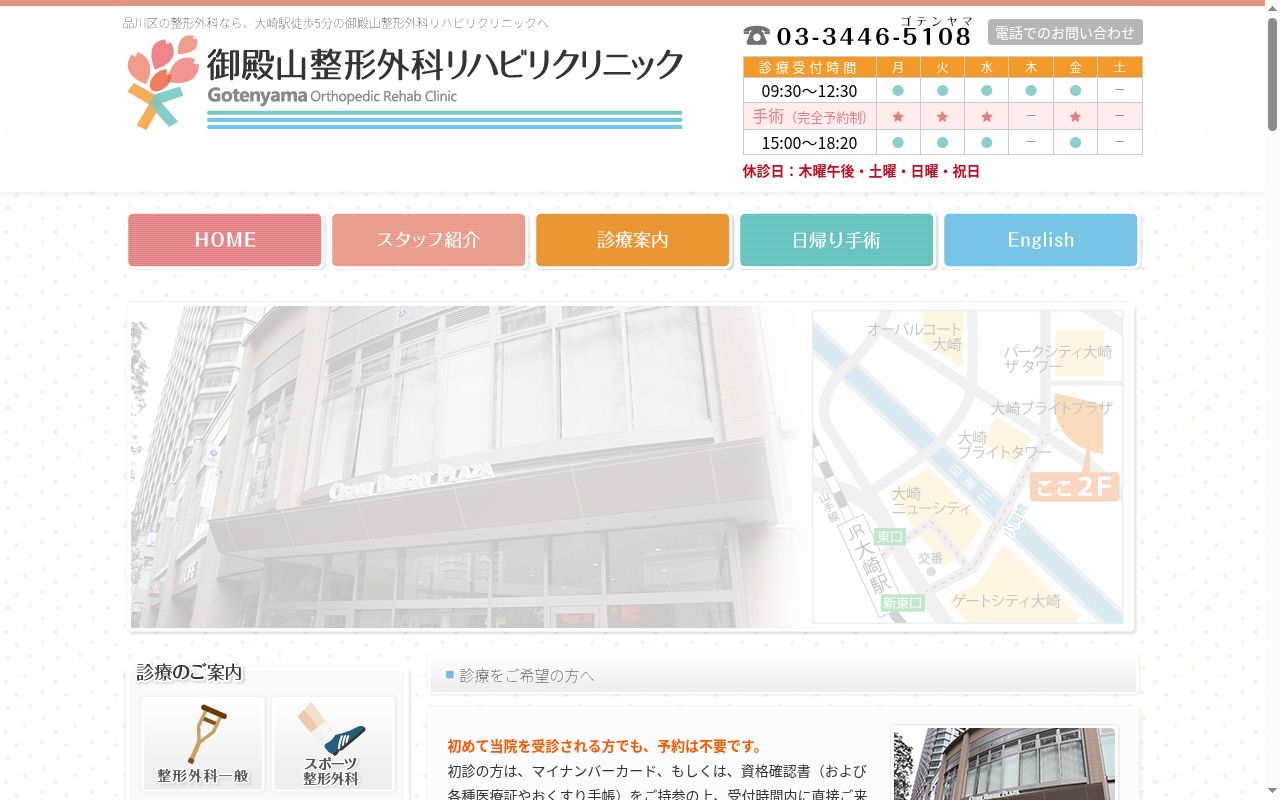The image size is (1280, 800).
Task: Click the 土 column header in schedule
Action: (x=1120, y=68)
